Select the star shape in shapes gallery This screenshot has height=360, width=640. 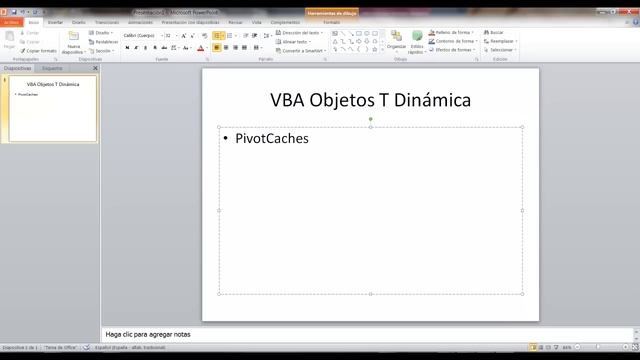click(374, 49)
